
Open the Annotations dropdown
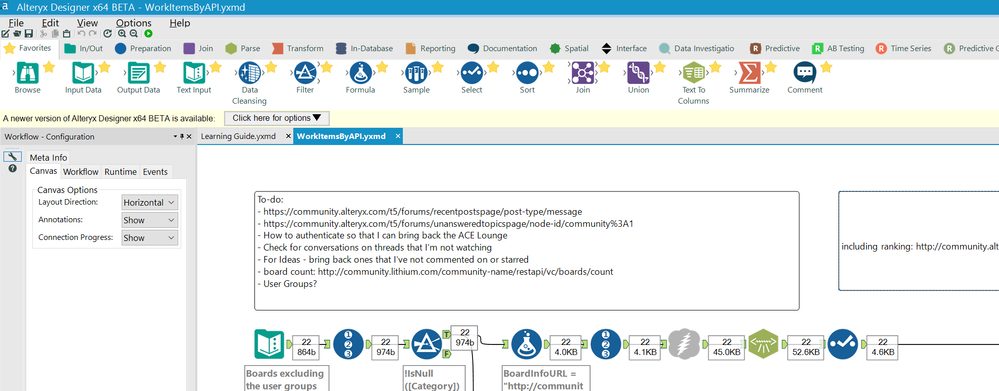coord(150,220)
